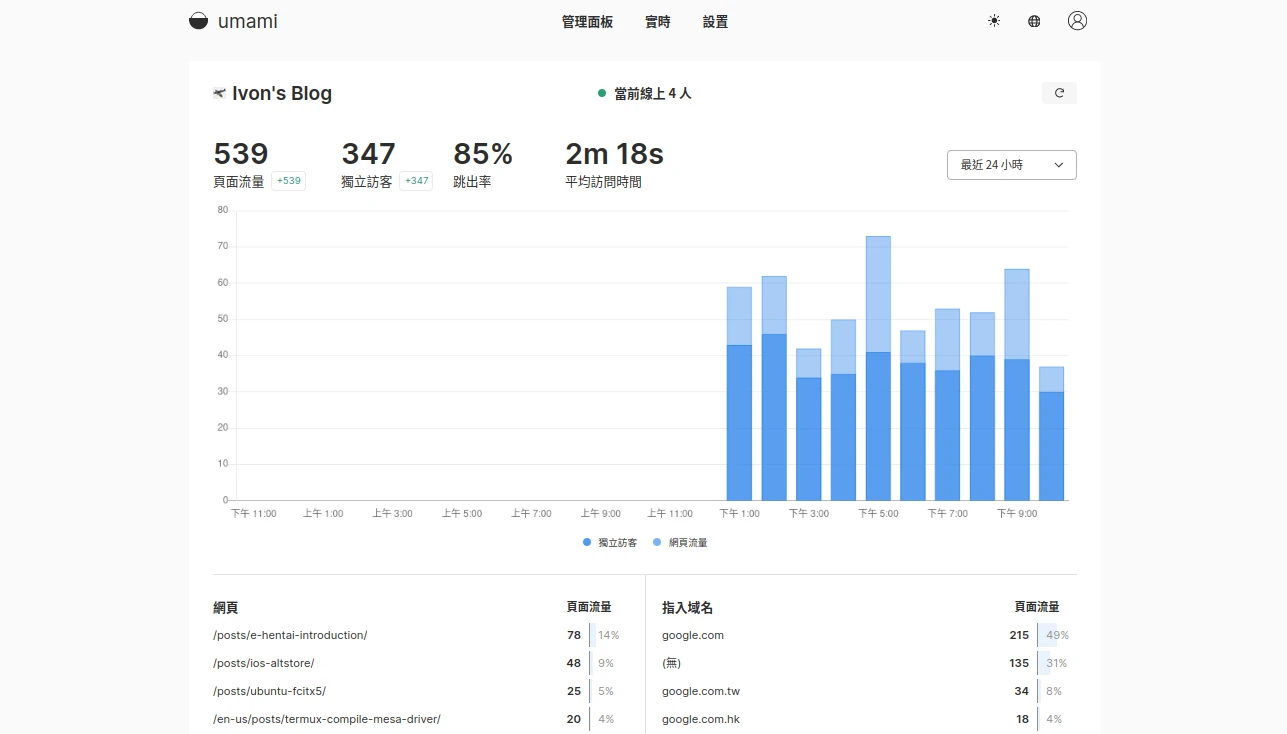Go to the 設置 settings tab

(715, 22)
